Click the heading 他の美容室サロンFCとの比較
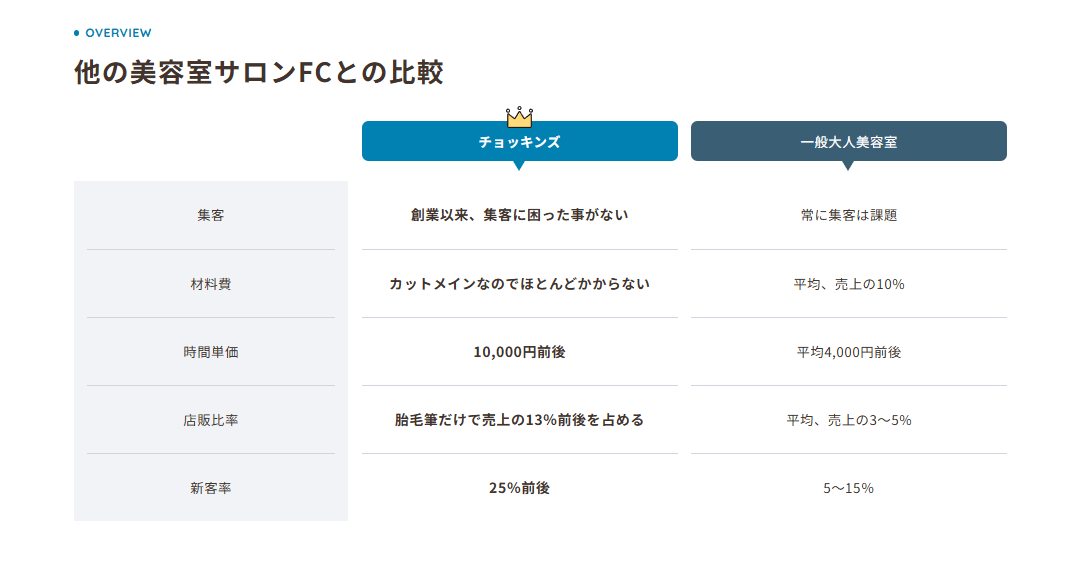The width and height of the screenshot is (1081, 561). [x=258, y=73]
